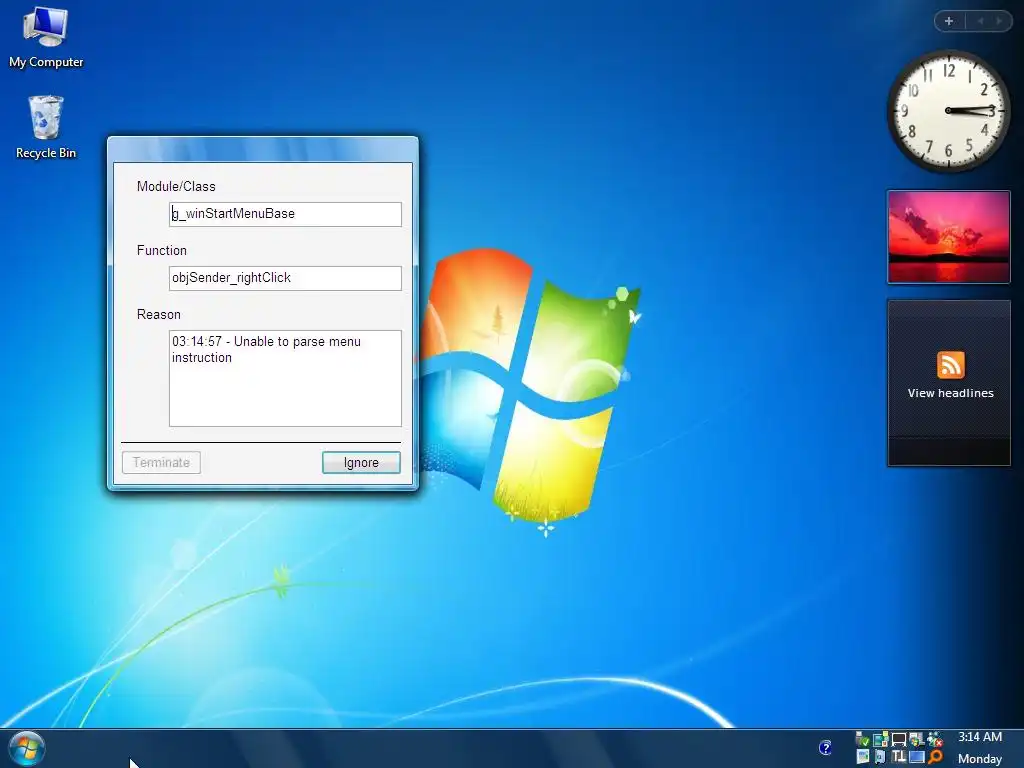Click the Ignore button in the error dialog
The image size is (1024, 768).
click(x=361, y=462)
